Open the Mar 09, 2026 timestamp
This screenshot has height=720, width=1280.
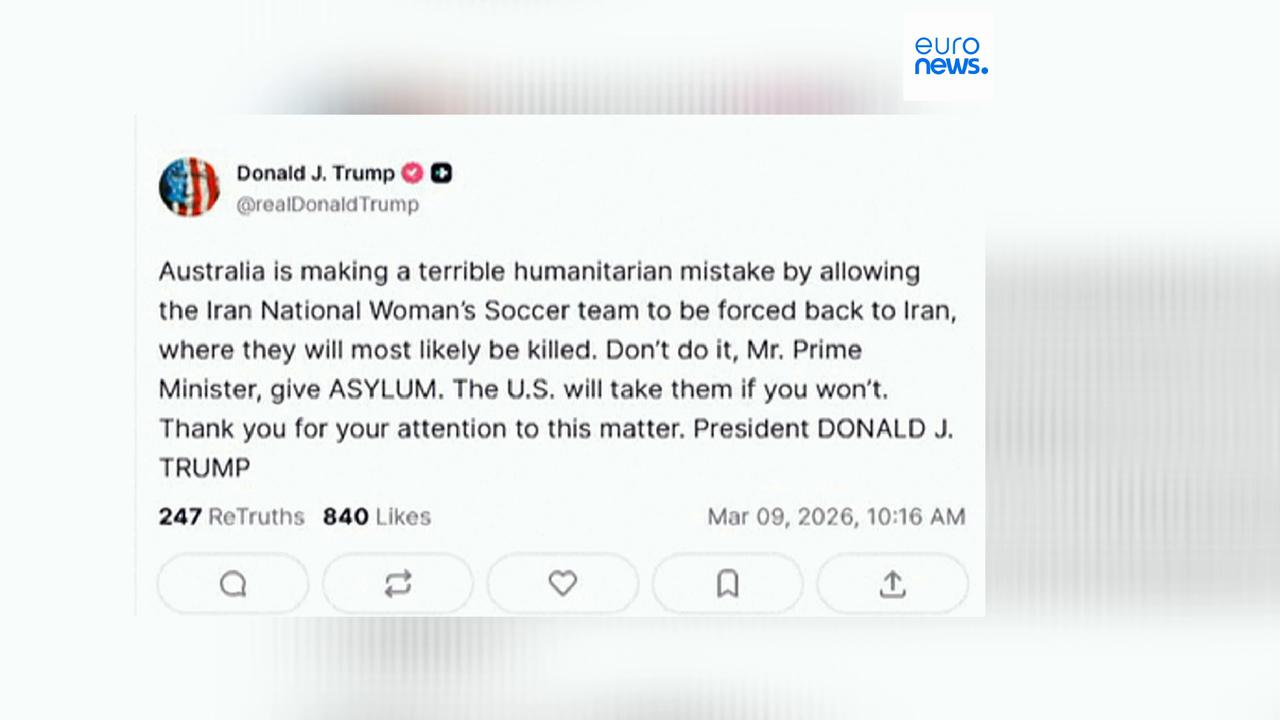coord(836,517)
